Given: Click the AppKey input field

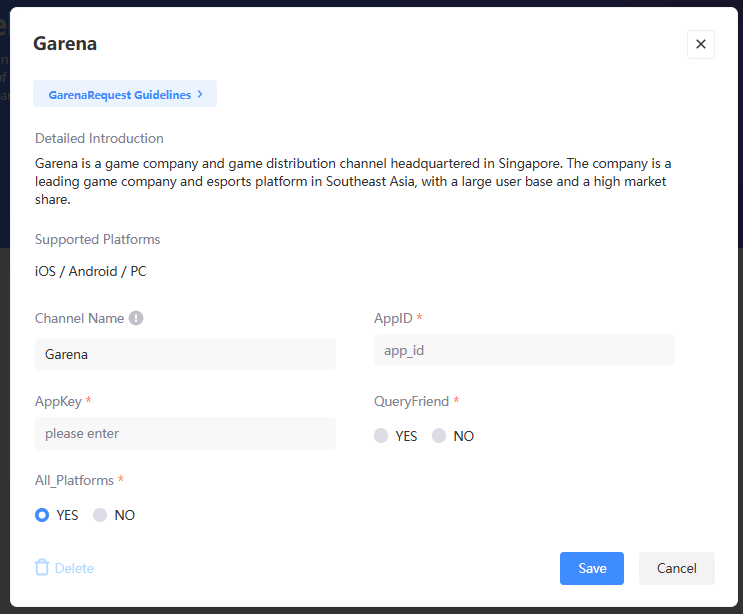Looking at the screenshot, I should point(185,433).
